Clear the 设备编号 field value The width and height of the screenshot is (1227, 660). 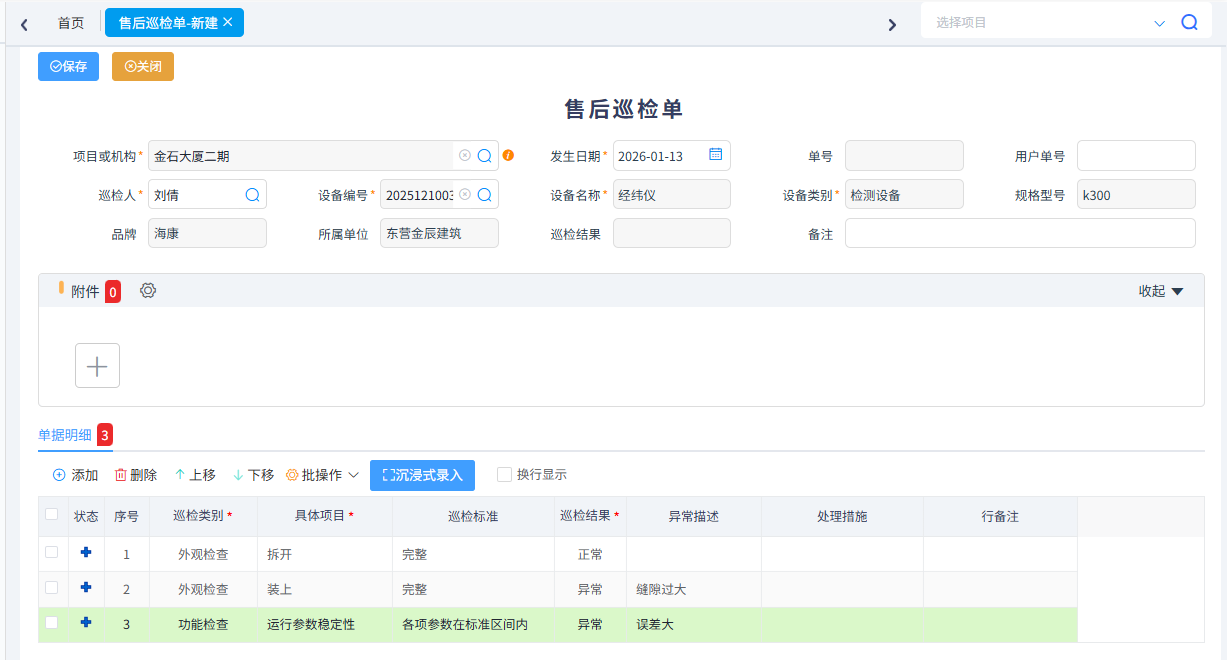coord(464,193)
